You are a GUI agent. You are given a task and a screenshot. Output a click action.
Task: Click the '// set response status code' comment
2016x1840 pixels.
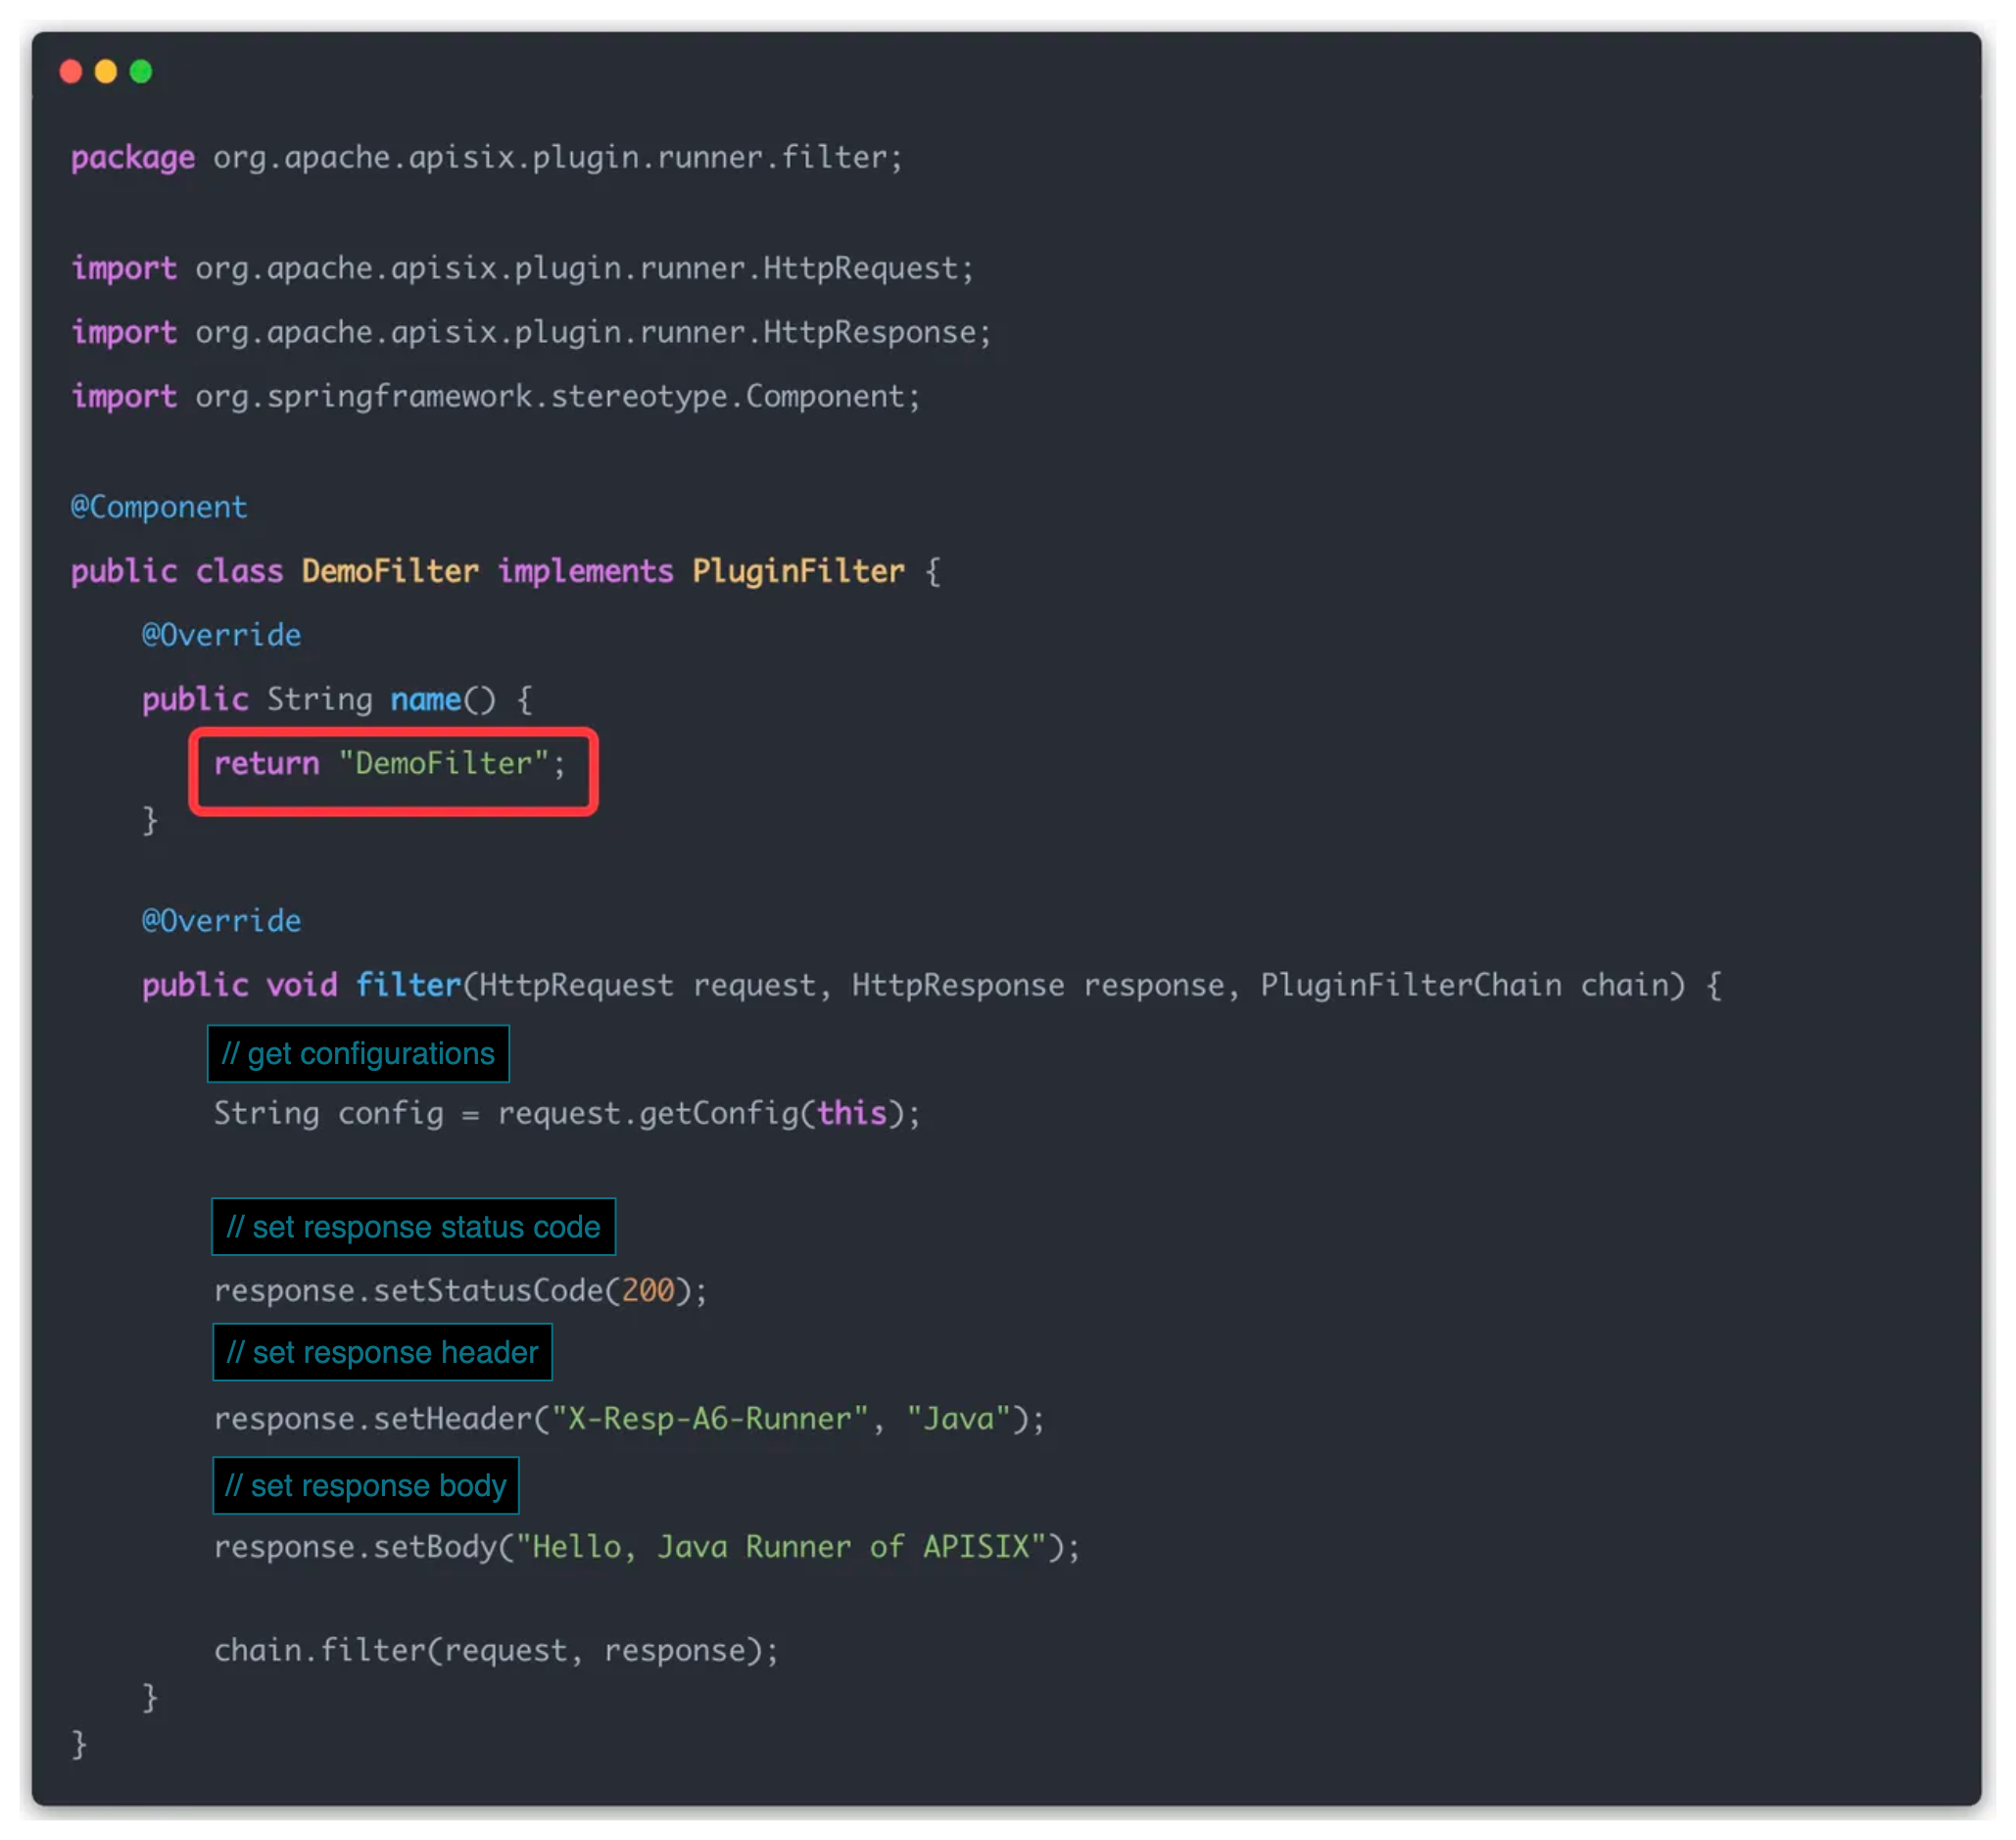[413, 1226]
